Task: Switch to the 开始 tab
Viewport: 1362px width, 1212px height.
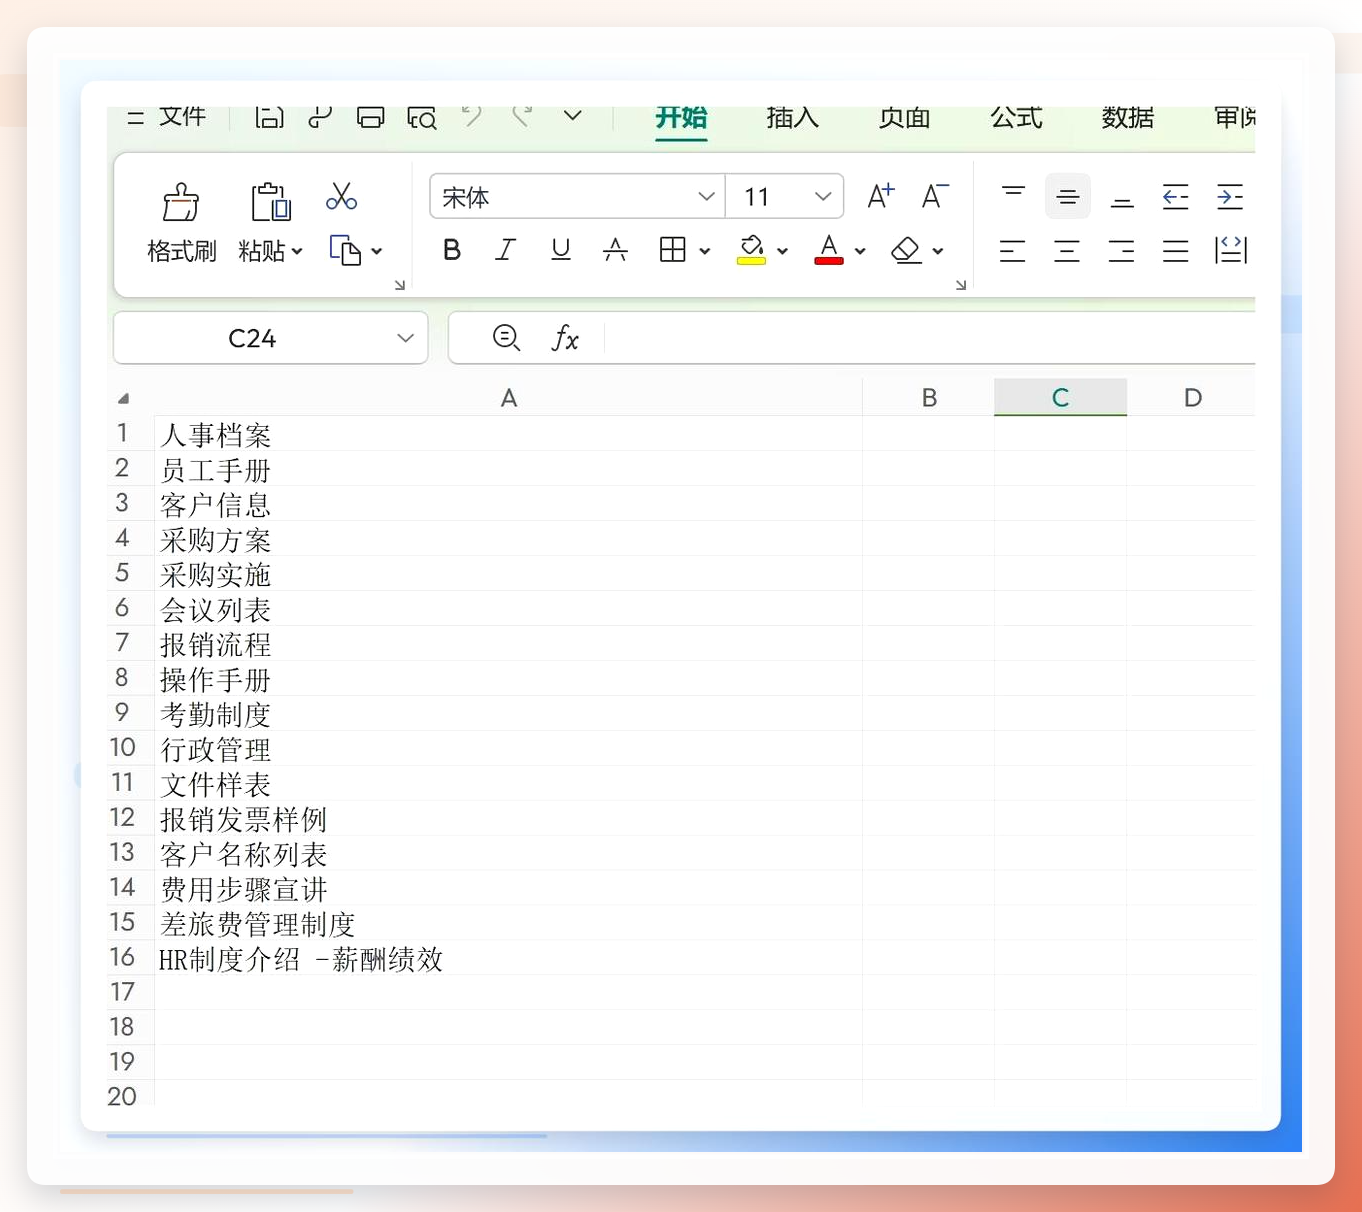Action: (x=681, y=118)
